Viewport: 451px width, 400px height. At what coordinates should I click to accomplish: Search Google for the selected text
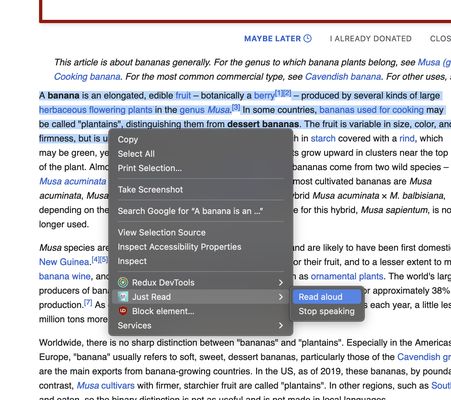pyautogui.click(x=201, y=211)
